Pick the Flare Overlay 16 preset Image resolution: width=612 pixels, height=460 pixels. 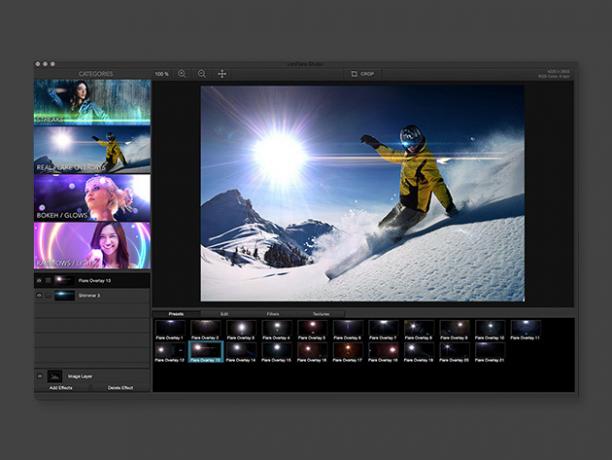tap(312, 352)
